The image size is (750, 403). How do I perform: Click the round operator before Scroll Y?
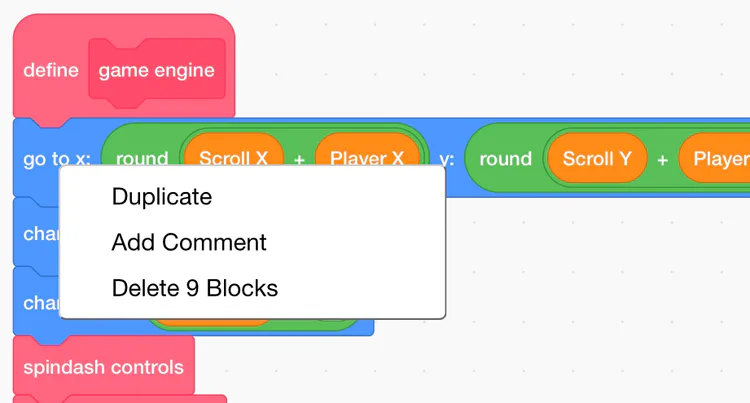coord(505,159)
